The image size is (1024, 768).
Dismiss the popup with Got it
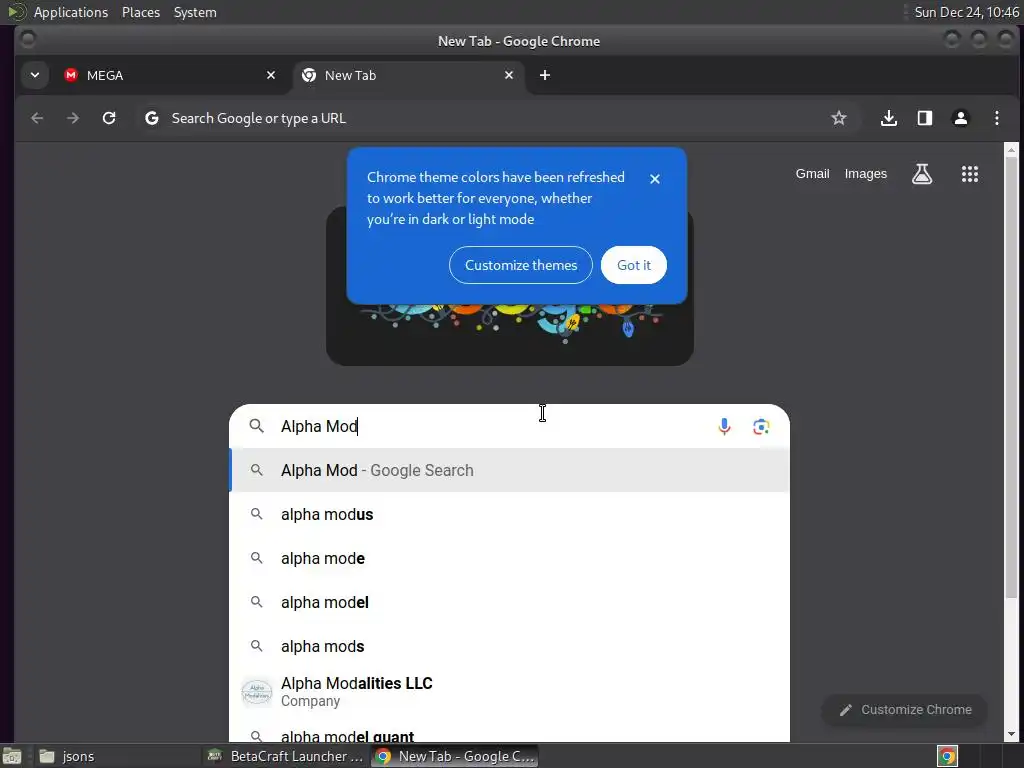click(x=633, y=265)
